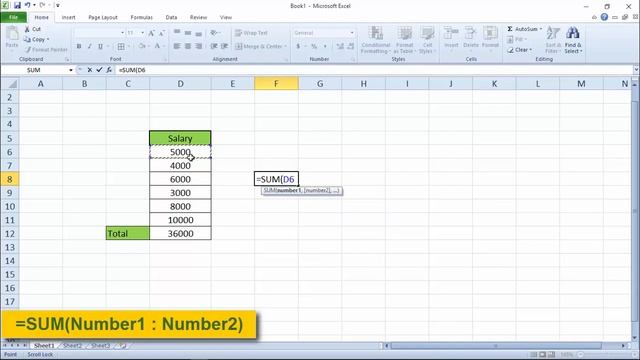Switch to the Review tab
640x360 pixels.
[x=198, y=18]
